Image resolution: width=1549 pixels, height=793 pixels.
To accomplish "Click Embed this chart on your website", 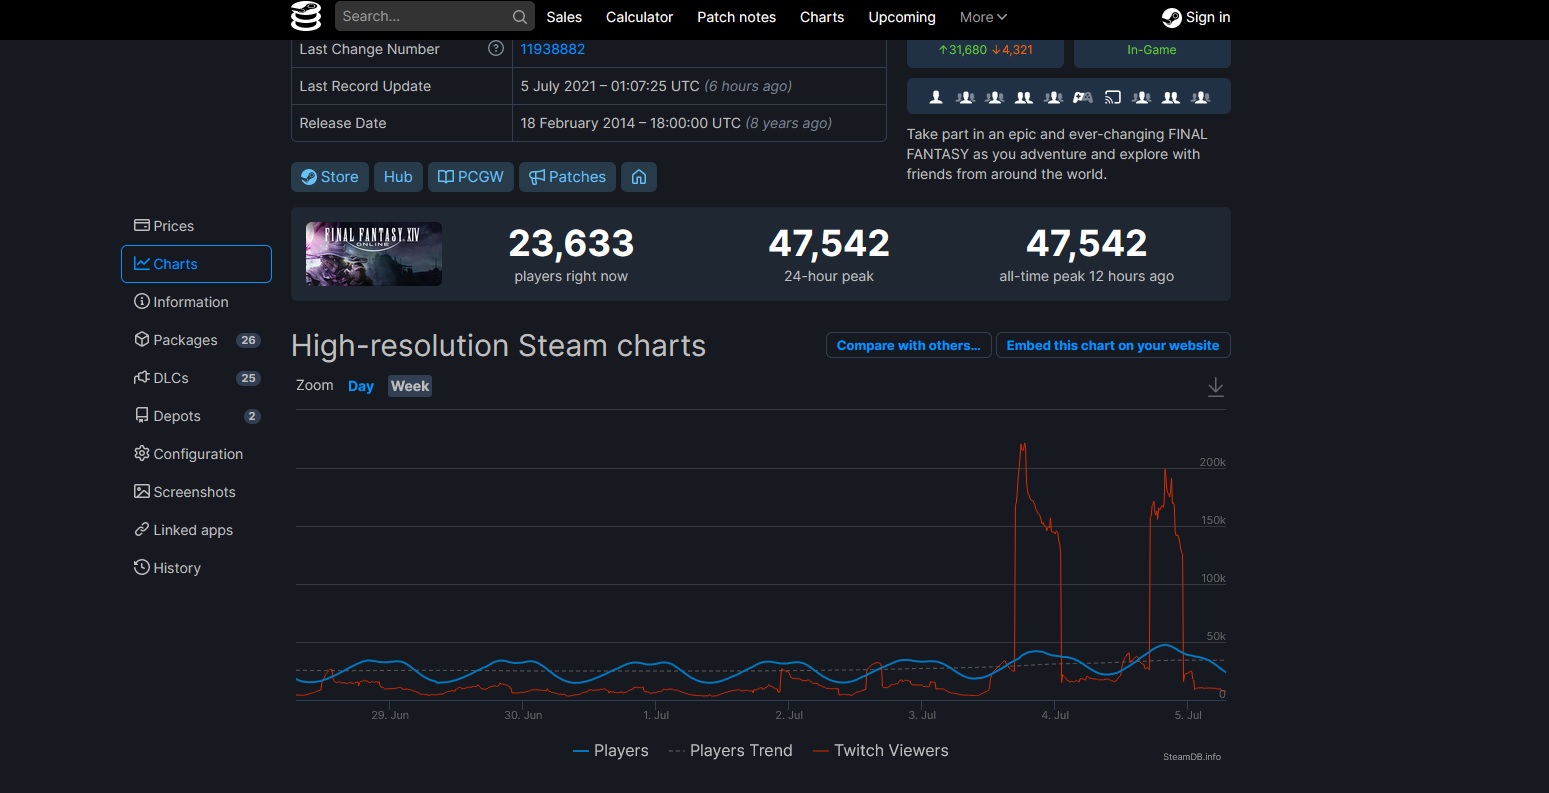I will [1113, 345].
